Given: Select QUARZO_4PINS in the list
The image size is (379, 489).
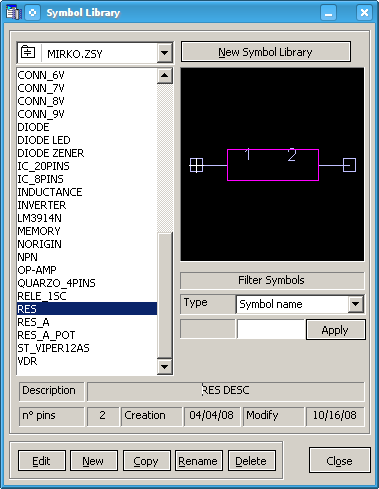Looking at the screenshot, I should tap(87, 283).
